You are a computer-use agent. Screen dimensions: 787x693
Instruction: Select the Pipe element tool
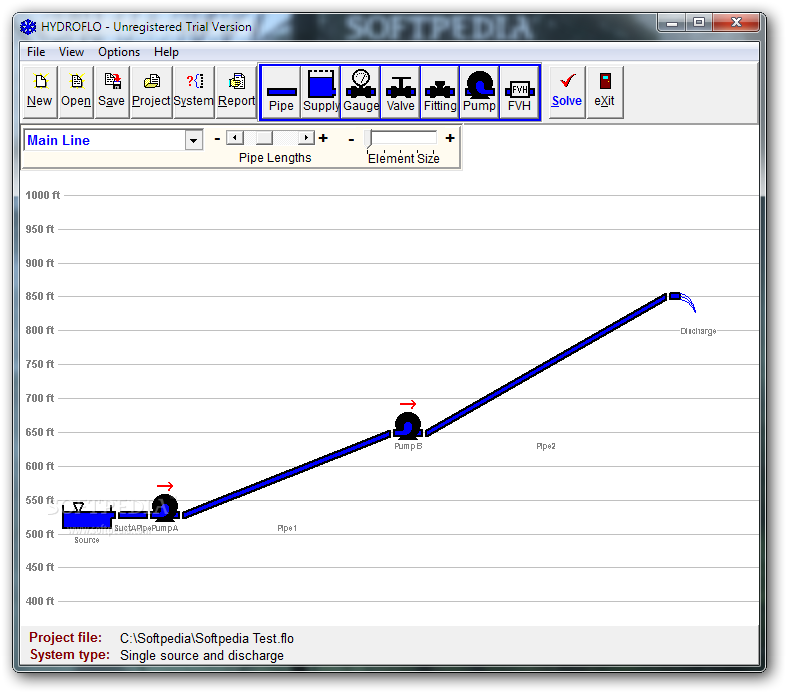281,92
